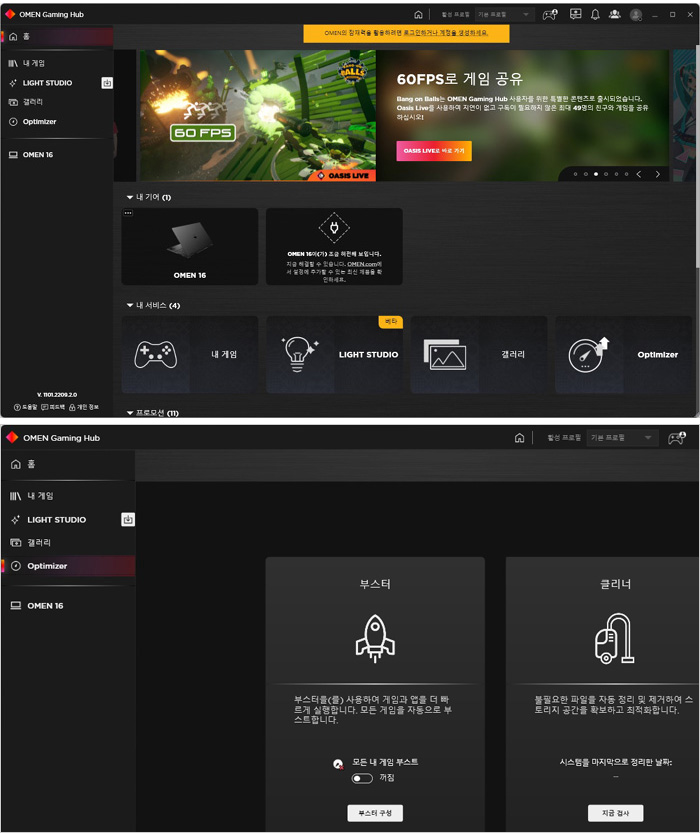Viewport: 700px width, 836px height.
Task: Select the last carousel page dot
Action: [x=626, y=174]
